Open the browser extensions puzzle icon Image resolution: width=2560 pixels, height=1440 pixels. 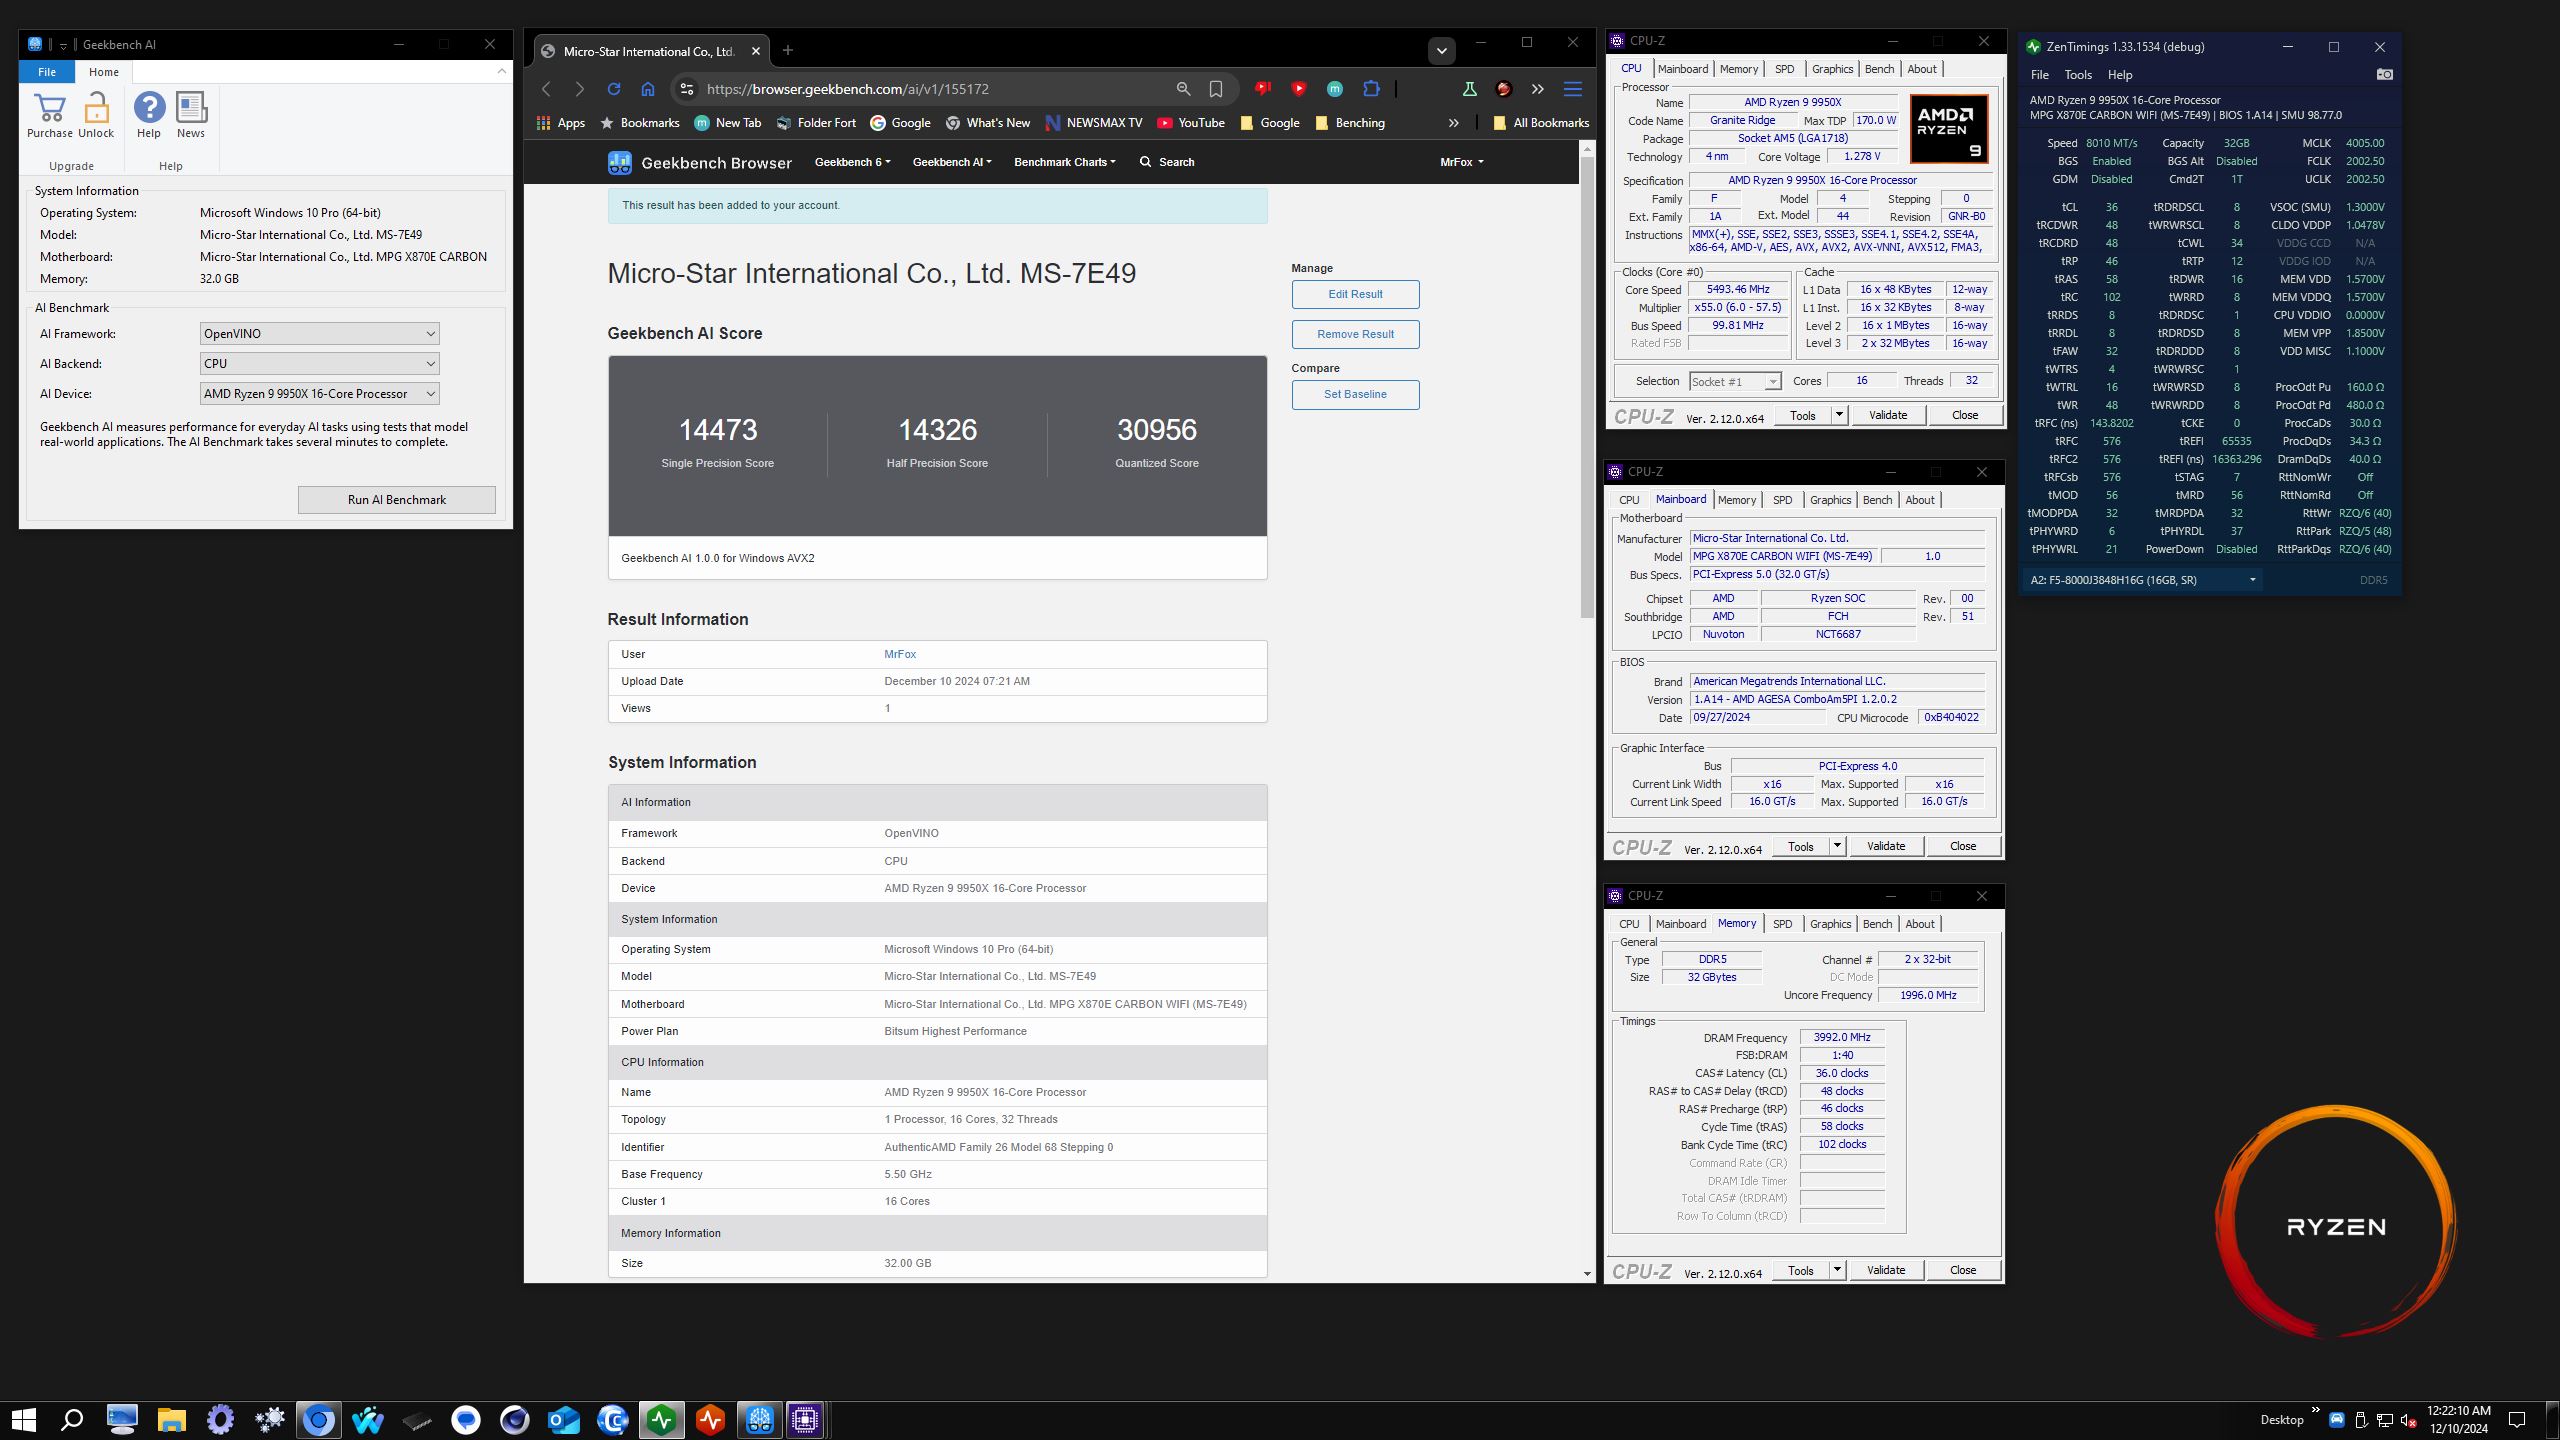pos(1371,89)
